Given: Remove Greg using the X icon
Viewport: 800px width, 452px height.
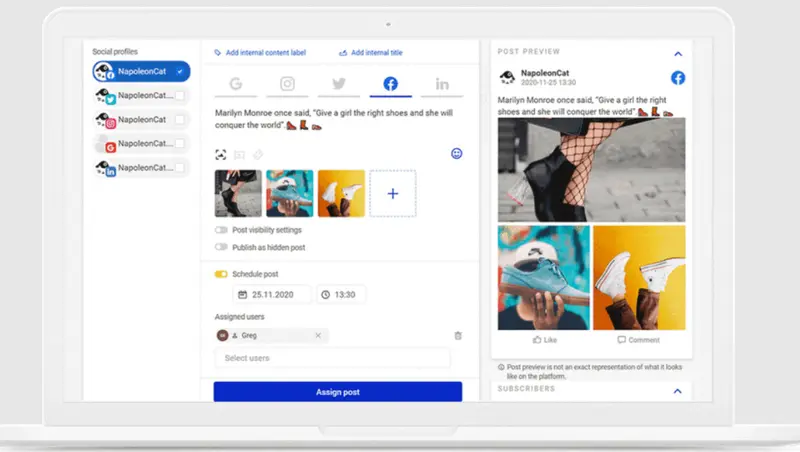Looking at the screenshot, I should [x=318, y=336].
